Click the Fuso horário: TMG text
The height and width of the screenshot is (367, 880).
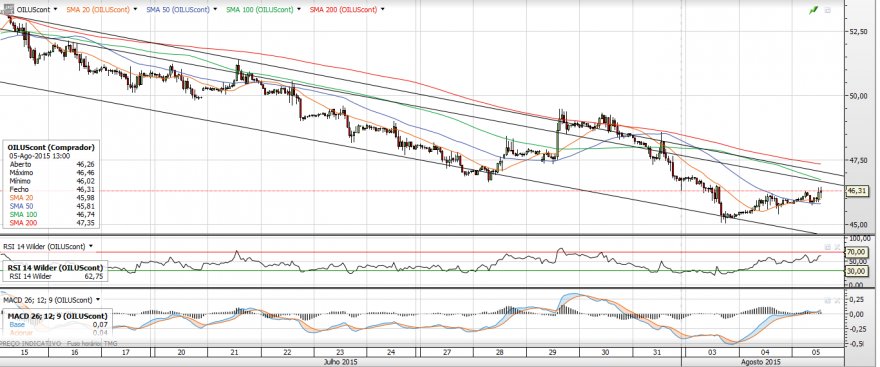(x=93, y=343)
